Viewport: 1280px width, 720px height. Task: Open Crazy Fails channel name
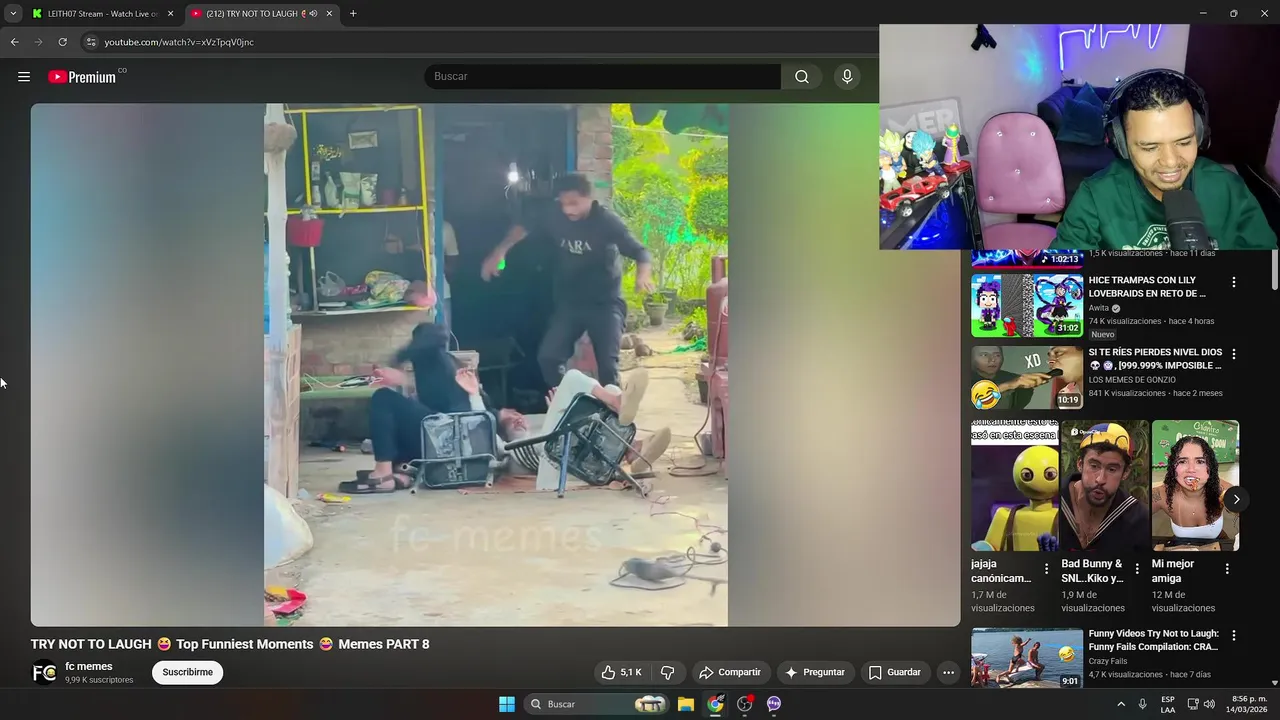point(1108,661)
